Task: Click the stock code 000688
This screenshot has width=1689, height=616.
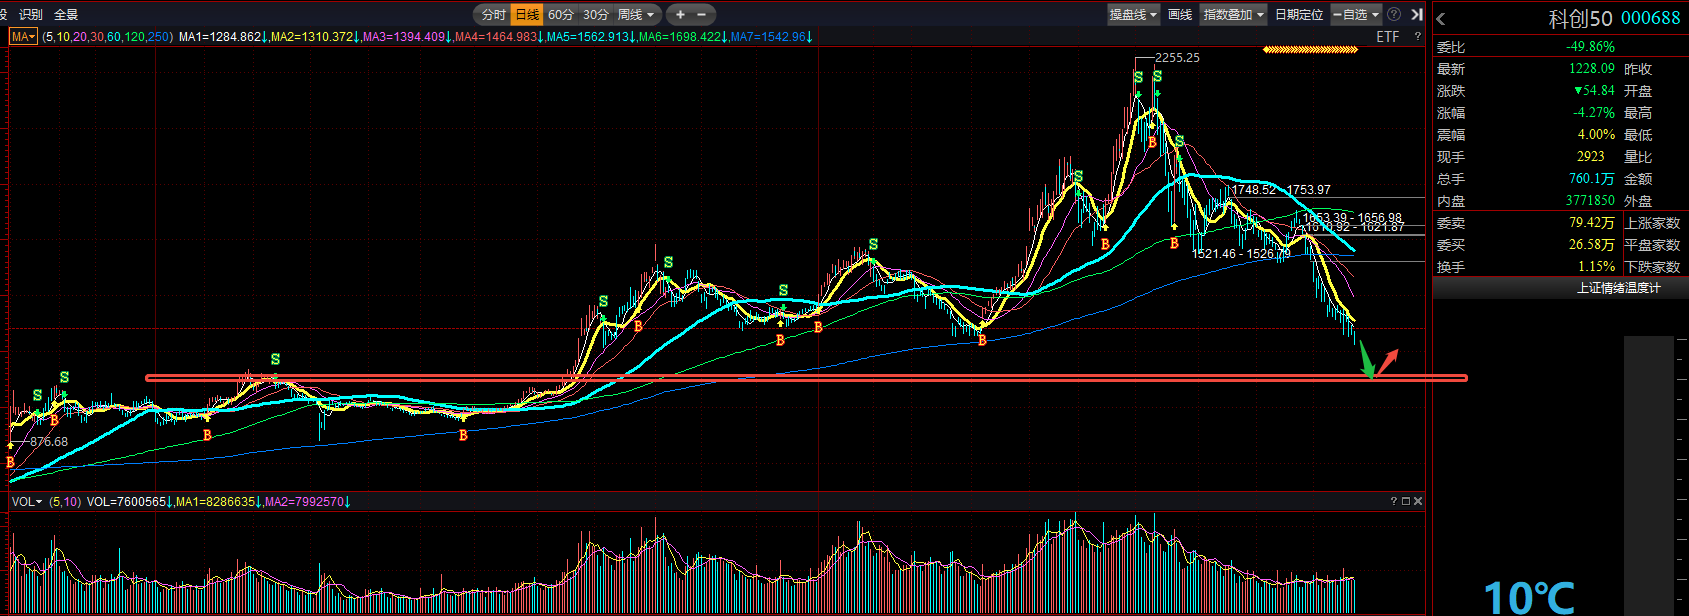Action: tap(1650, 18)
